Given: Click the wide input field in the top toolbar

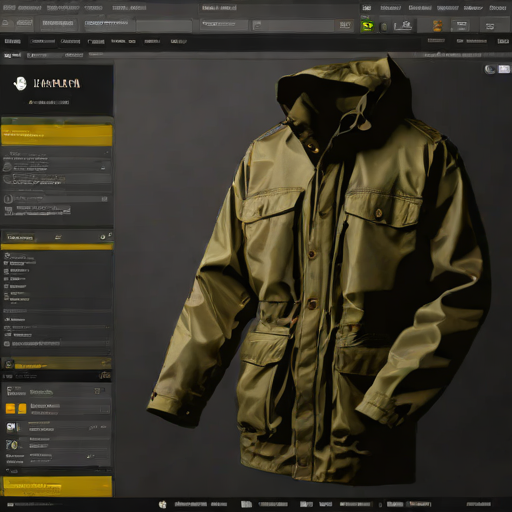Looking at the screenshot, I should (293, 25).
